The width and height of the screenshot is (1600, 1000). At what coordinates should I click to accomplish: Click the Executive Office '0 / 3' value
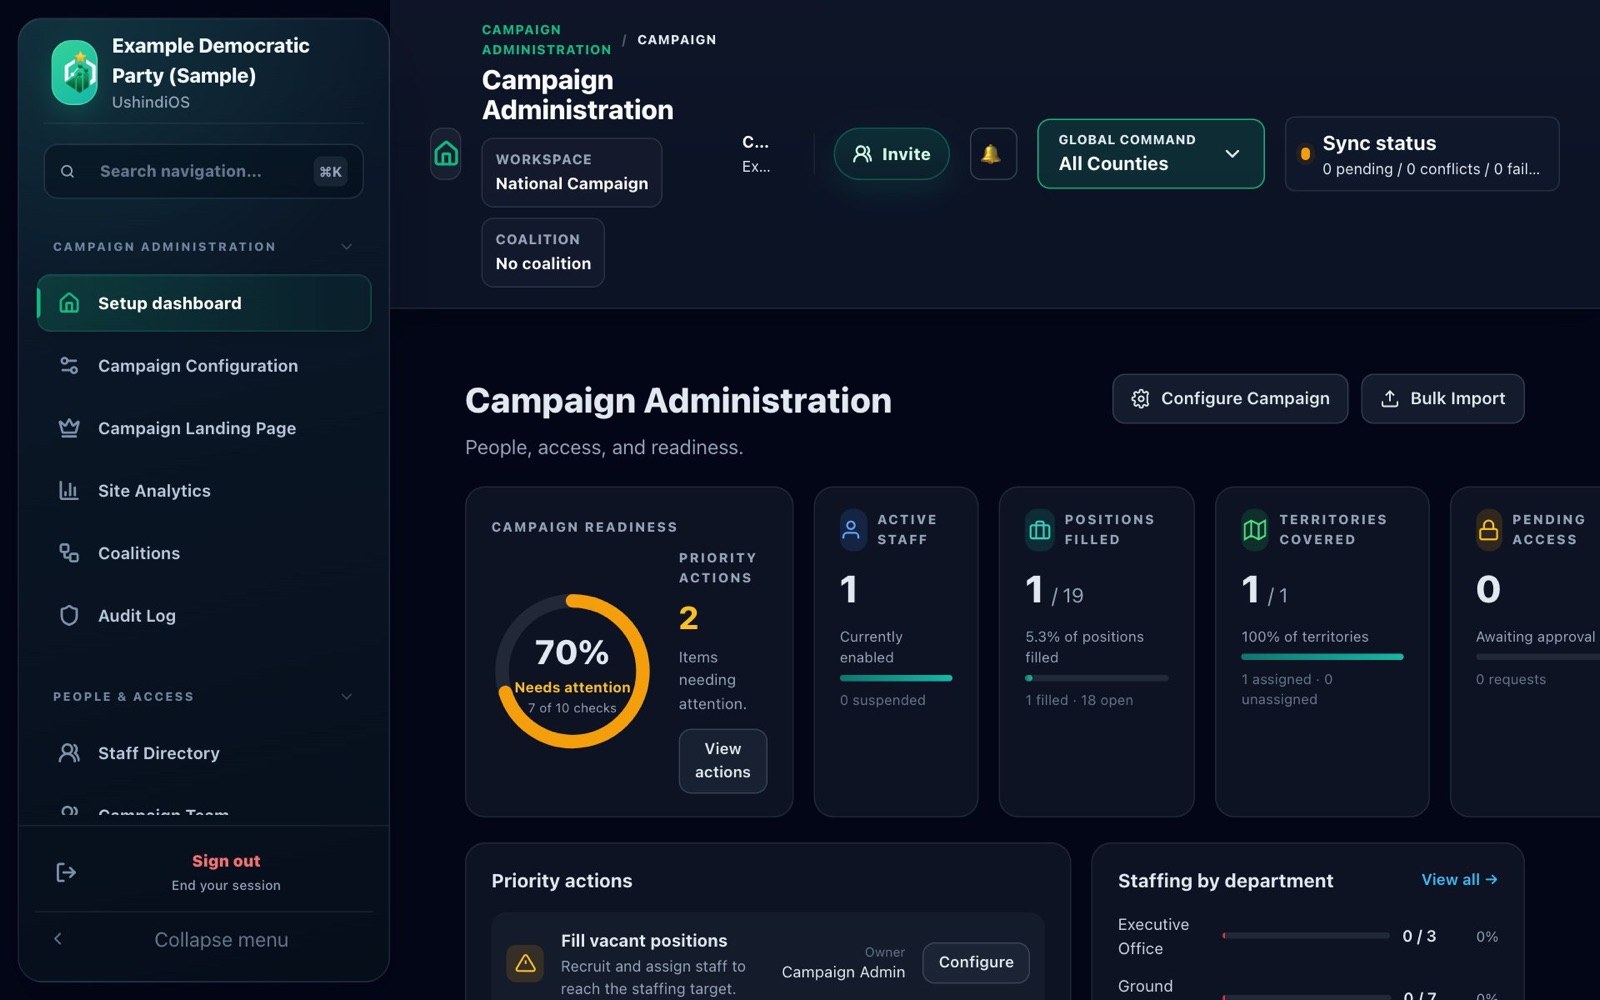coord(1419,936)
